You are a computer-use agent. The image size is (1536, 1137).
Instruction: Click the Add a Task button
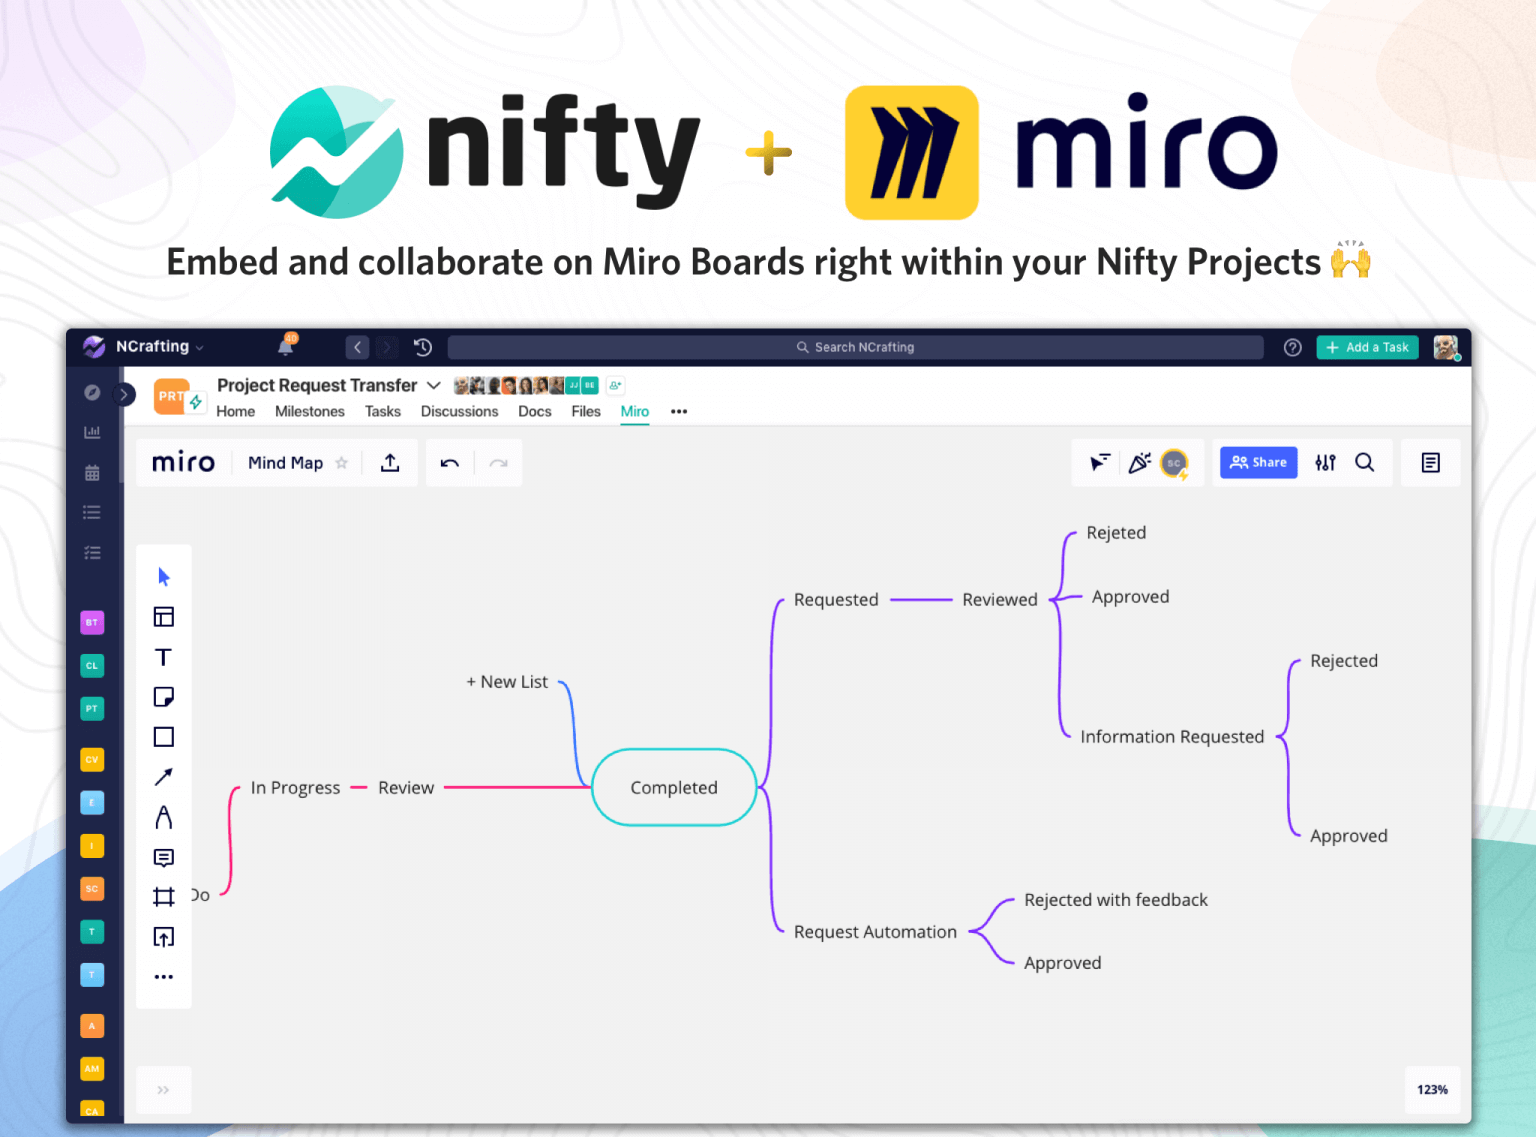(x=1367, y=347)
